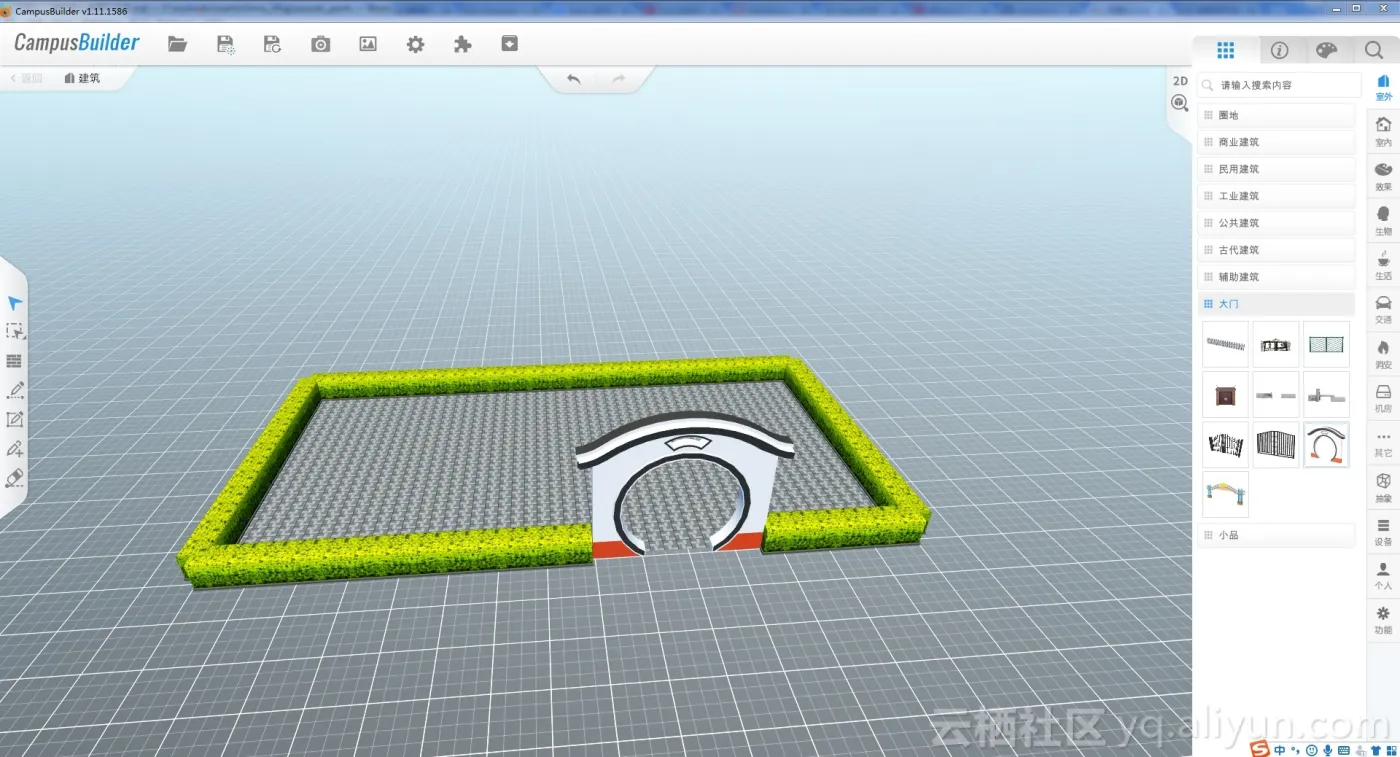Click the 返回 back button
This screenshot has height=757, width=1400.
pyautogui.click(x=26, y=78)
